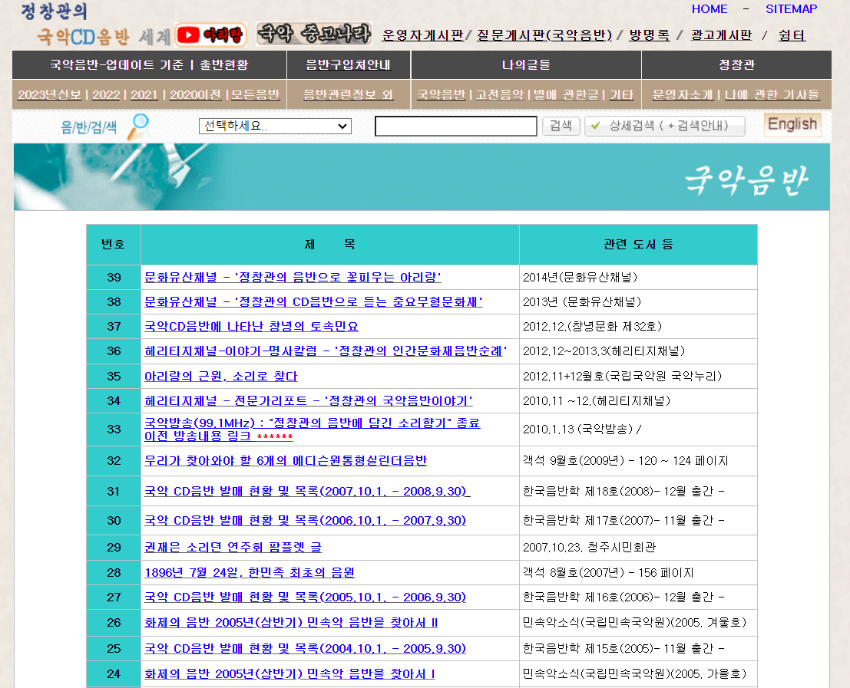Screen dimensions: 850x688
Task: Click the 국악음반 teal banner image
Action: 421,177
